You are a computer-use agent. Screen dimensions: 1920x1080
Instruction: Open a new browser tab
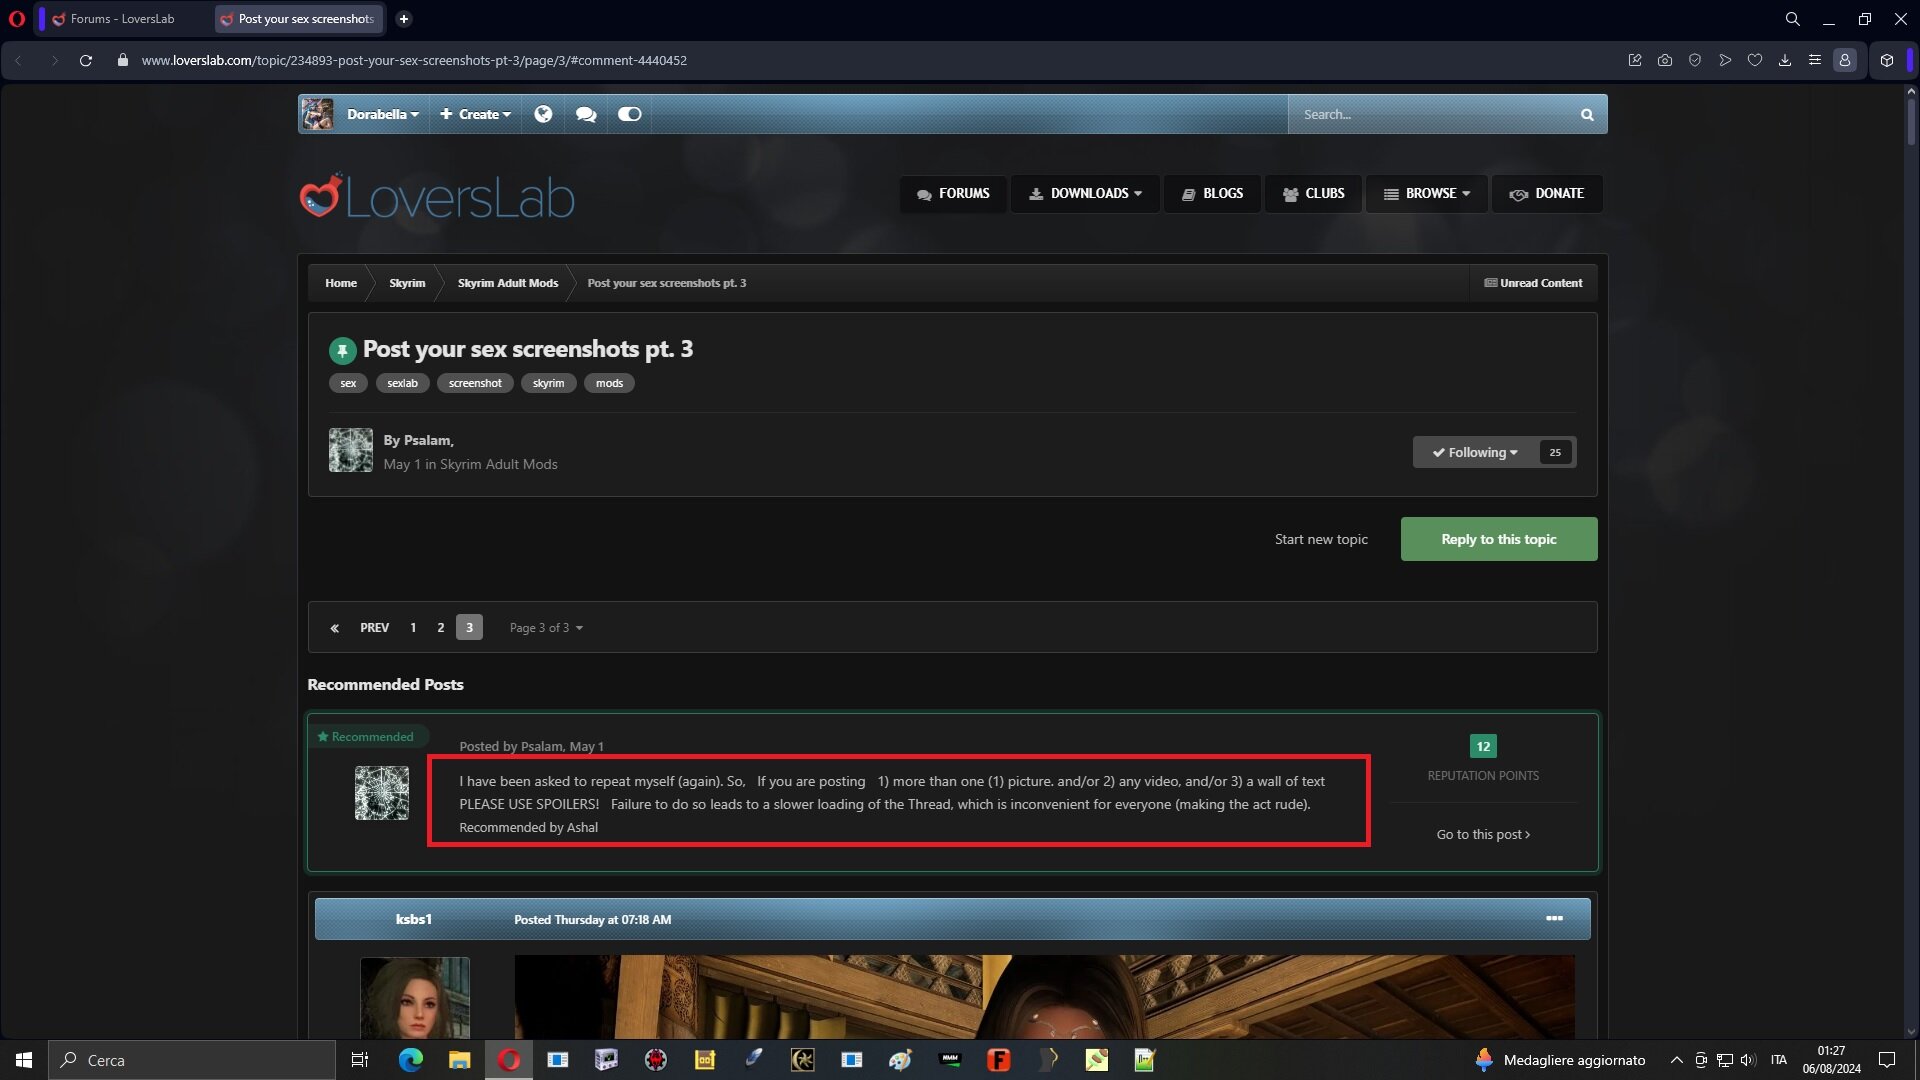click(x=404, y=19)
